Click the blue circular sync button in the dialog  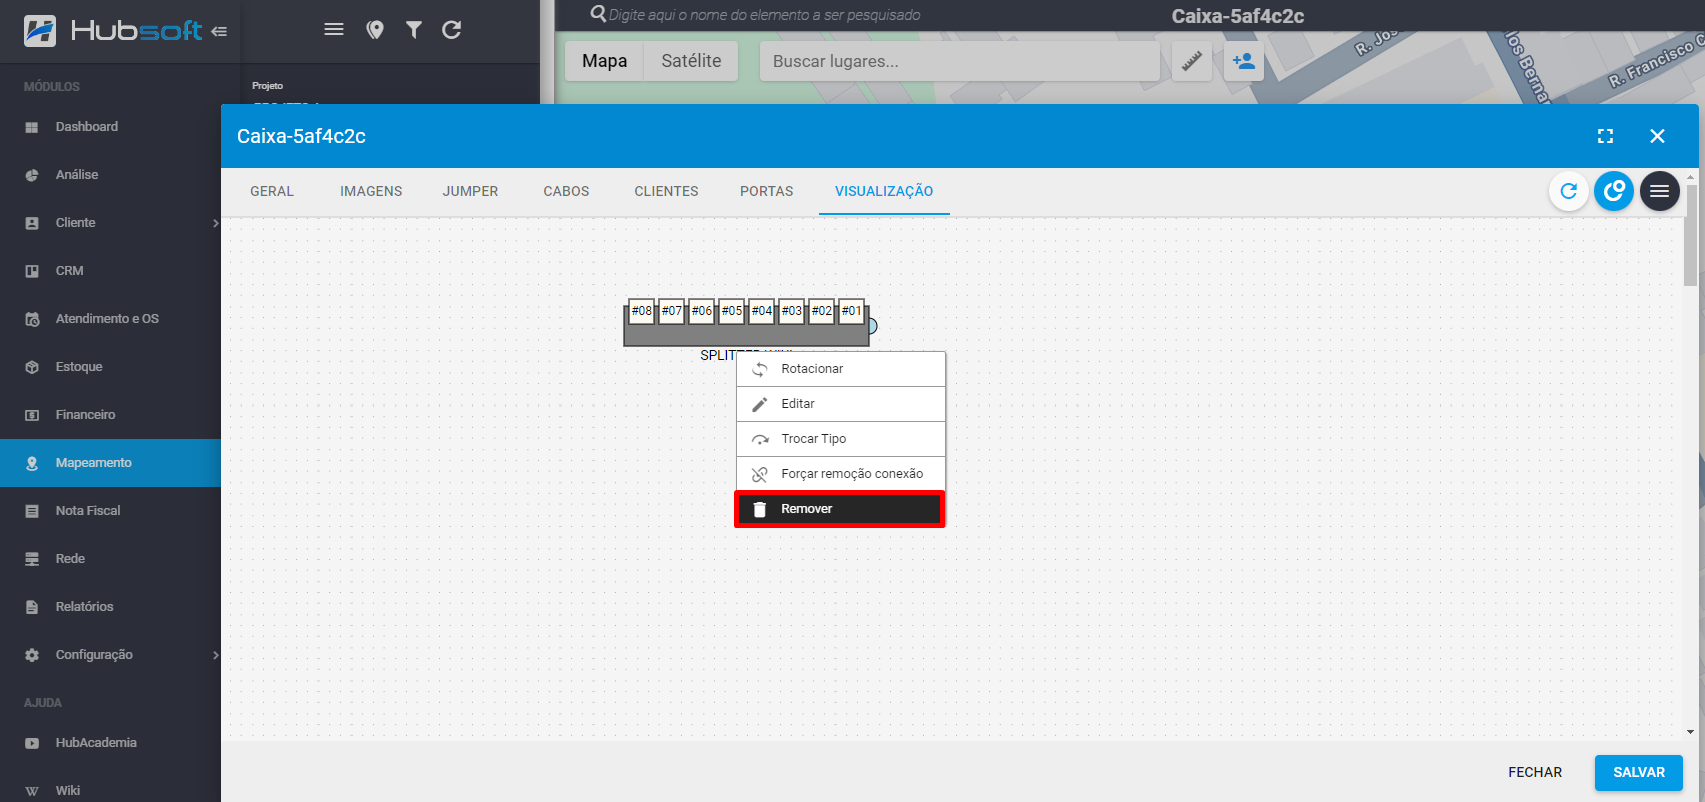[x=1613, y=191]
